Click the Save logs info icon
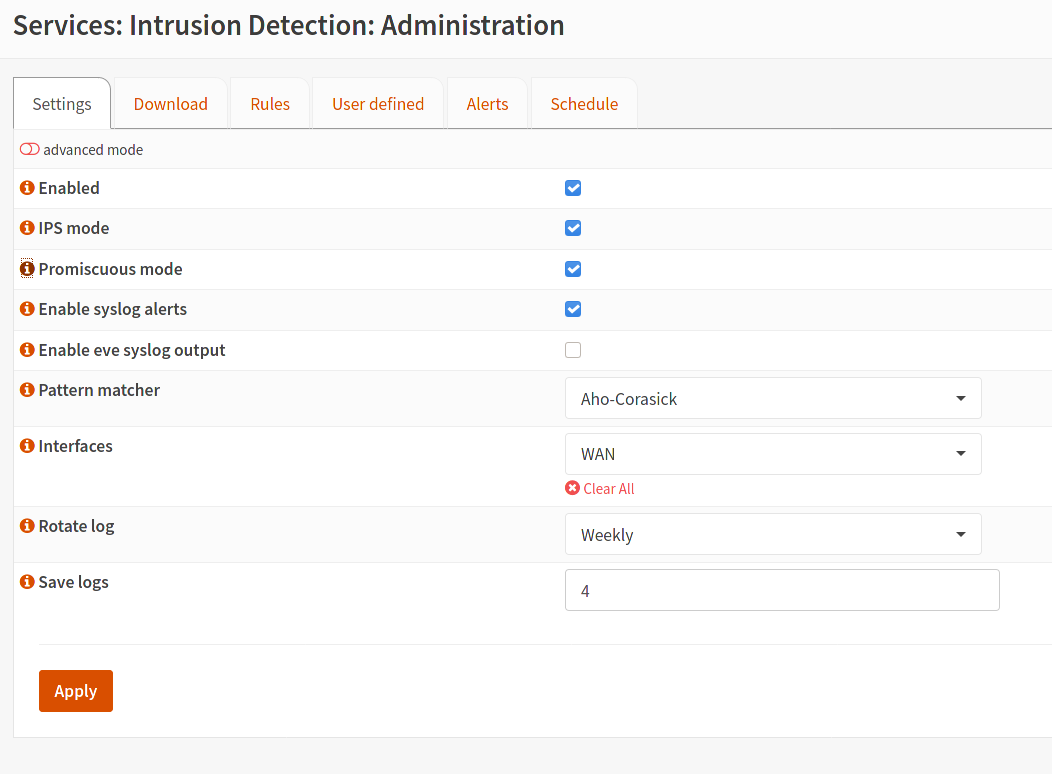 pos(27,582)
